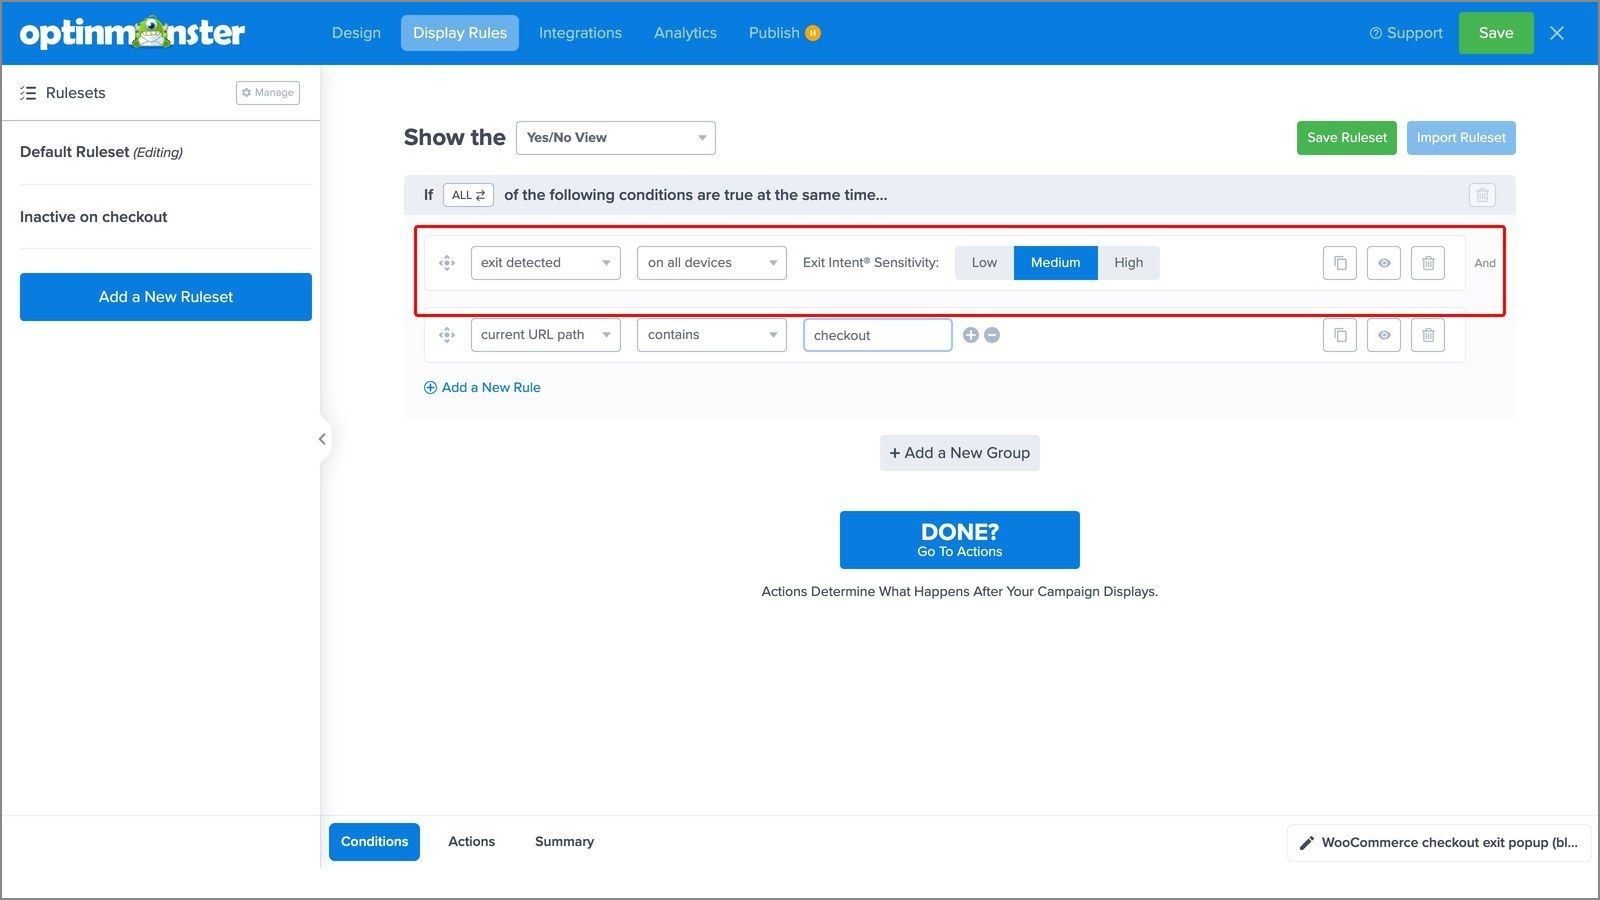The image size is (1600, 900).
Task: Switch to the Summary bottom tab
Action: [564, 842]
